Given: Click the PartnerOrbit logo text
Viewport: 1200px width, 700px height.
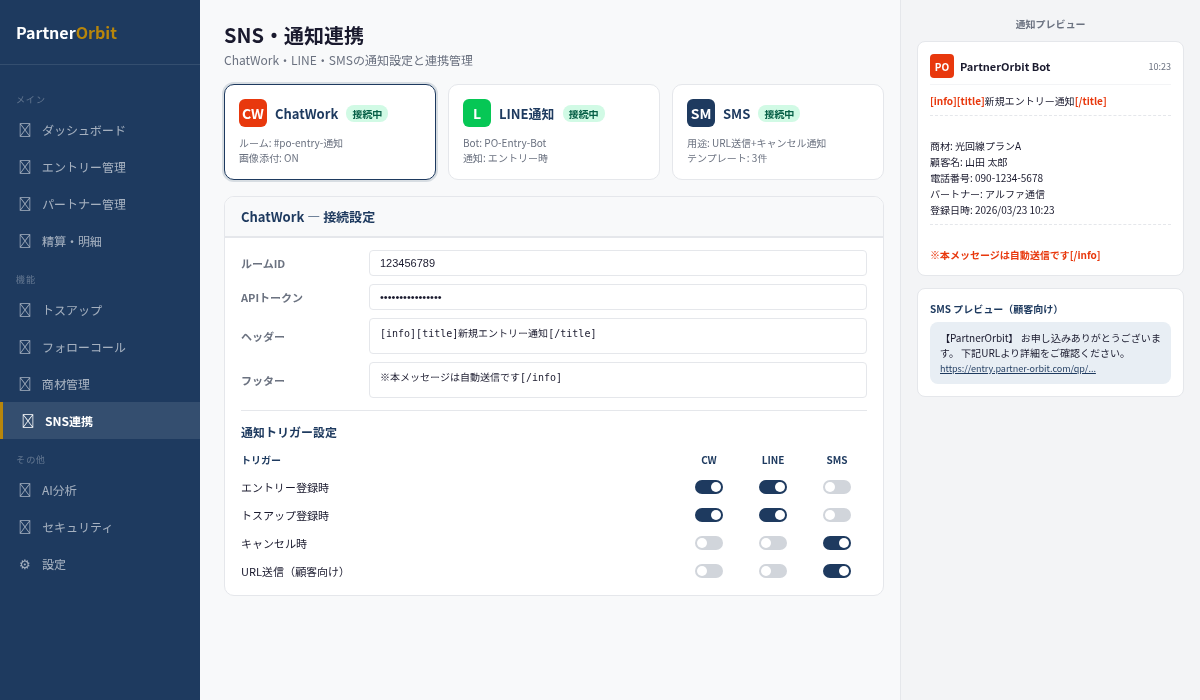Looking at the screenshot, I should [x=66, y=33].
